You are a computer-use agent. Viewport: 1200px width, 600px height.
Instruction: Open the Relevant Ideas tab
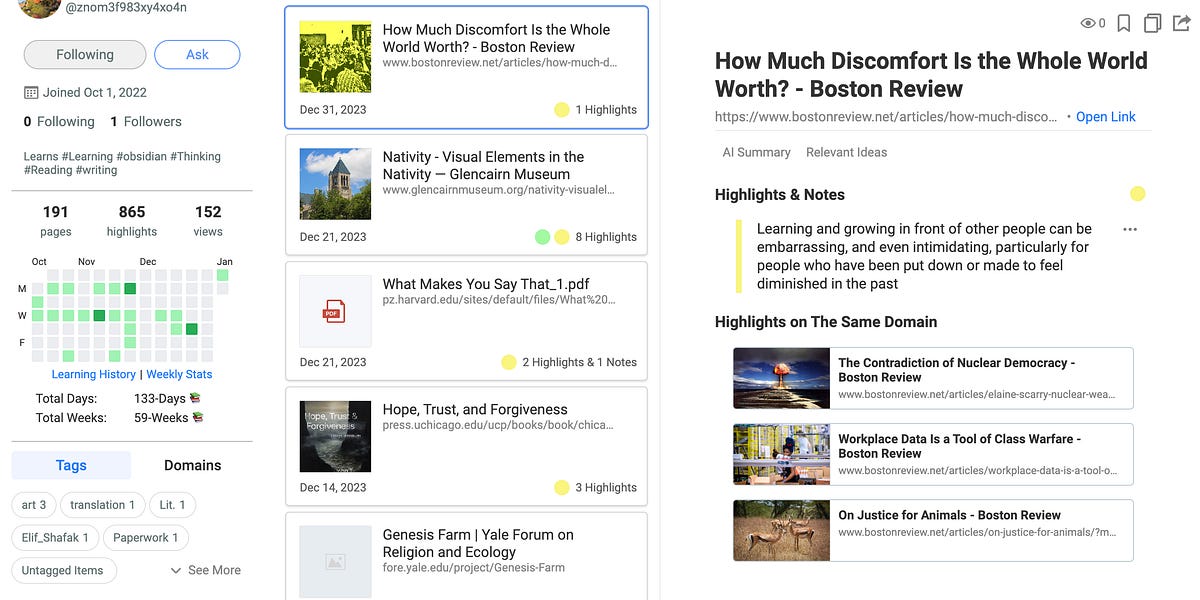[x=846, y=152]
